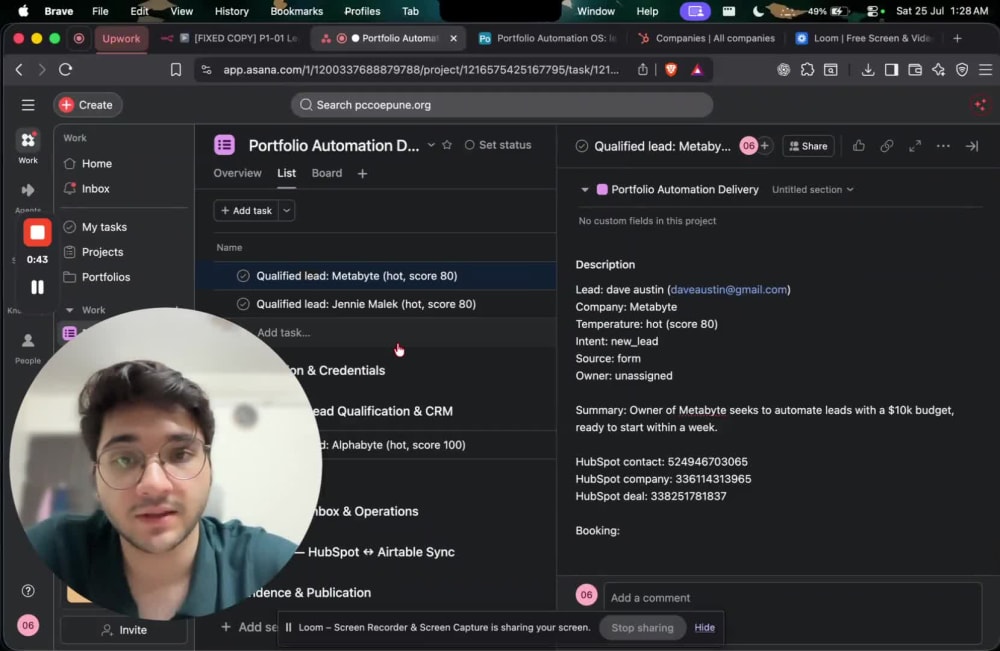Close the task details pane arrow
The image size is (1000, 651).
[971, 146]
